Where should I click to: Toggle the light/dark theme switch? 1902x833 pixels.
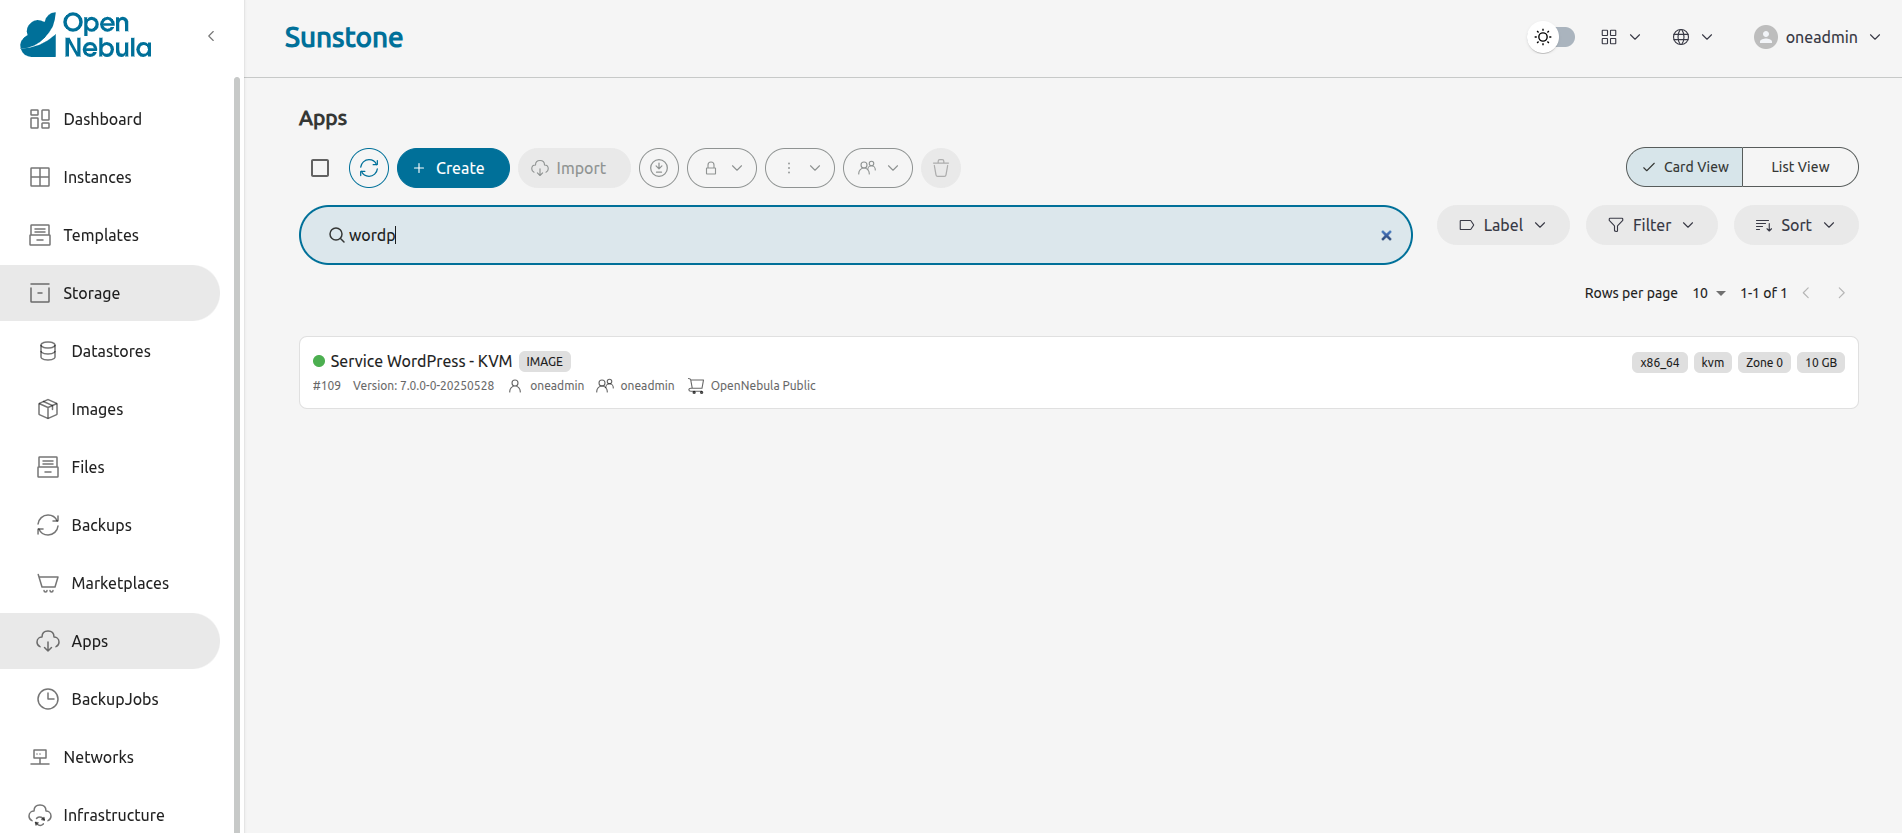[x=1552, y=37]
